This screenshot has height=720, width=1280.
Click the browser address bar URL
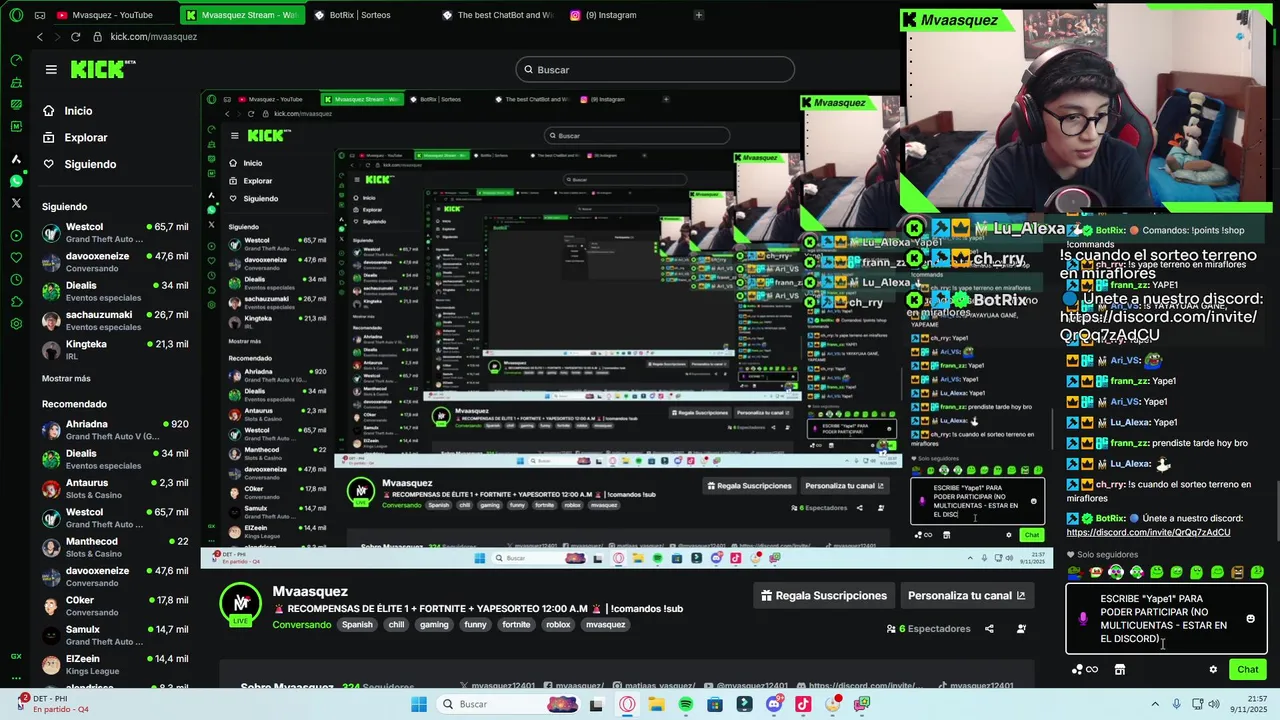[153, 37]
